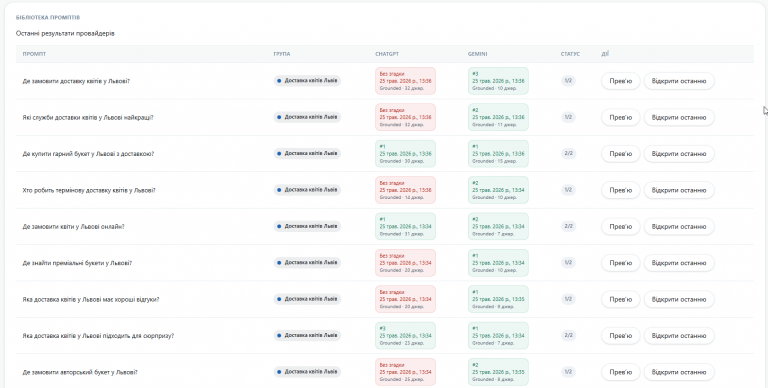Select prompt 'Де знайти преміальні букети у Львові?'
This screenshot has width=768, height=388.
pyautogui.click(x=77, y=263)
